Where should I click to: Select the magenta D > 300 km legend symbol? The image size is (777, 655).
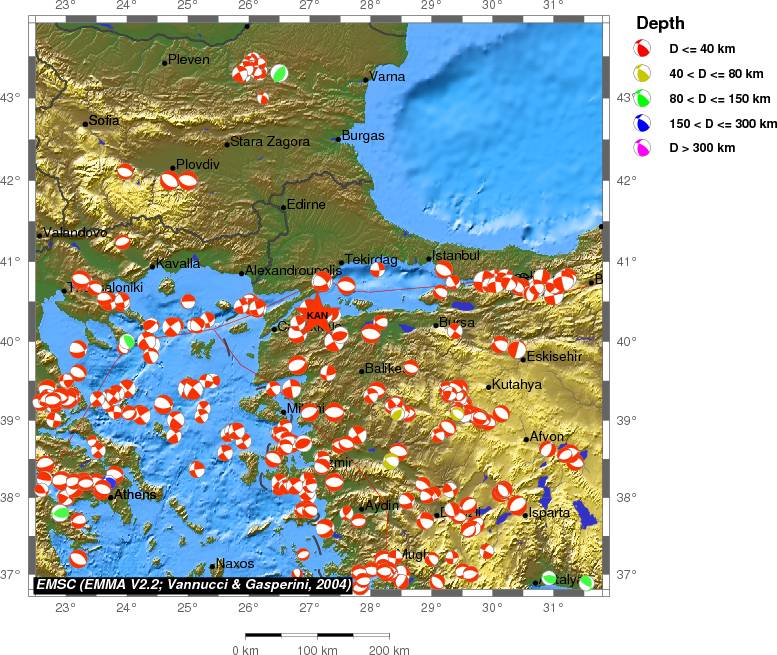click(644, 148)
